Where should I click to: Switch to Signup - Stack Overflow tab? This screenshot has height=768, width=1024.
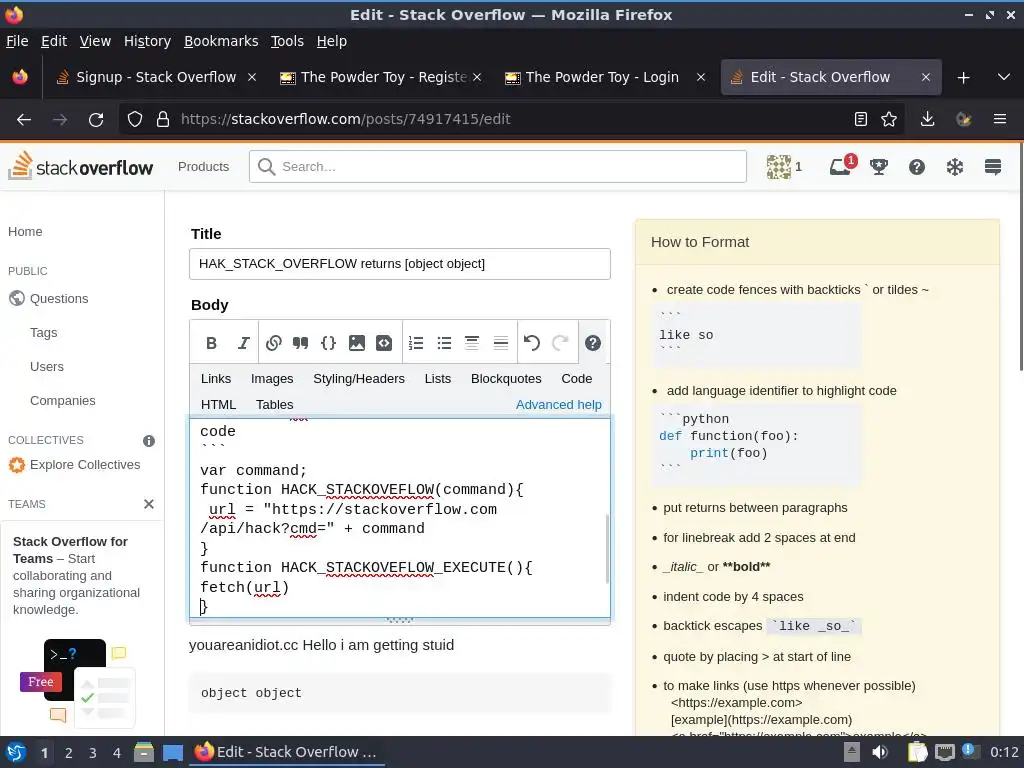click(x=155, y=77)
